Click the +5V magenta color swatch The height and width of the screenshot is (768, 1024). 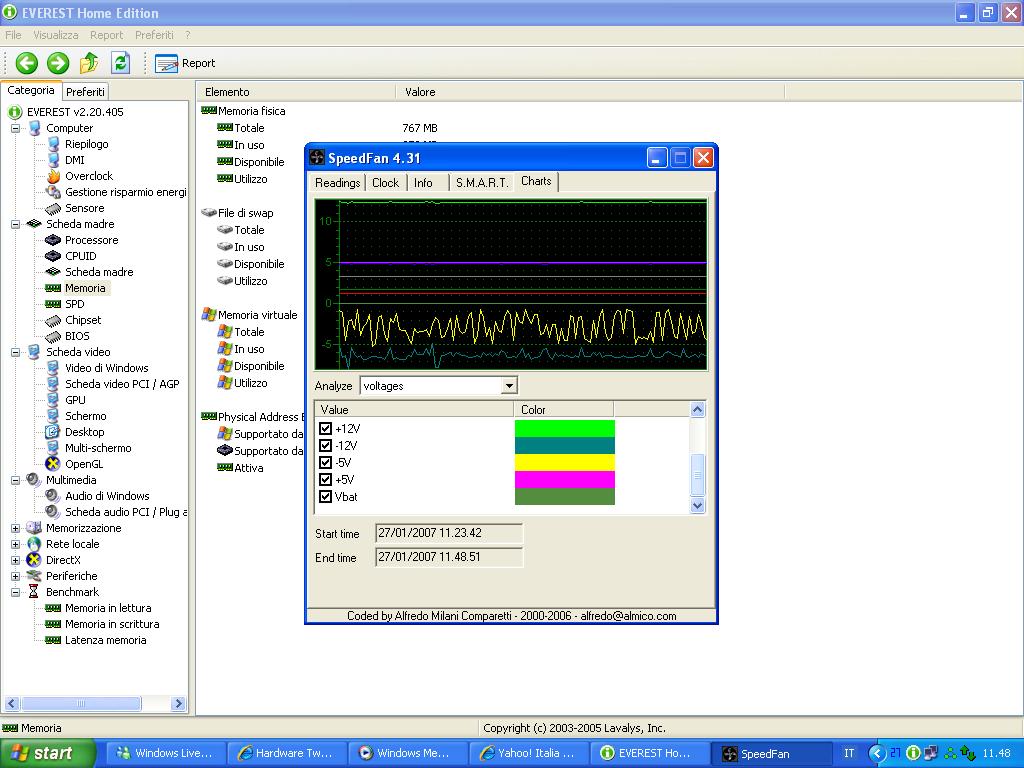click(x=564, y=479)
